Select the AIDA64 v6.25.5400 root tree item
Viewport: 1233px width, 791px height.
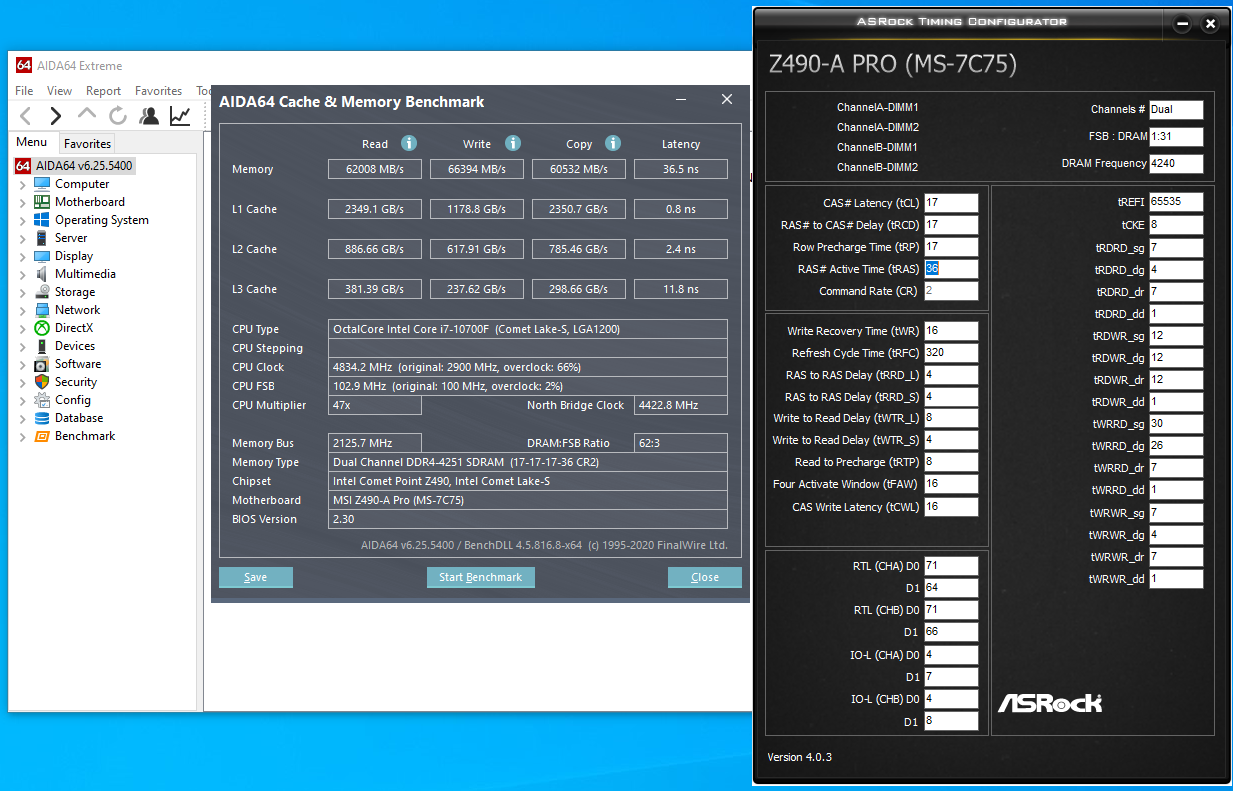tap(74, 166)
